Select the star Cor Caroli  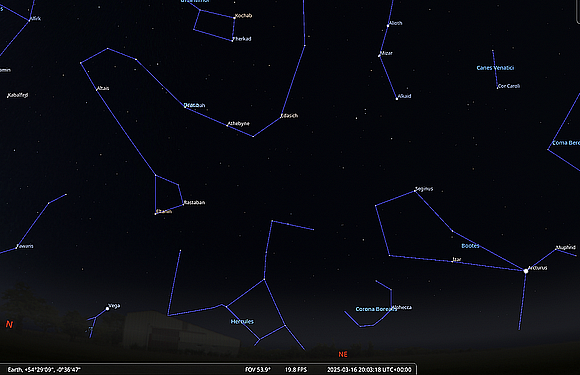(497, 88)
